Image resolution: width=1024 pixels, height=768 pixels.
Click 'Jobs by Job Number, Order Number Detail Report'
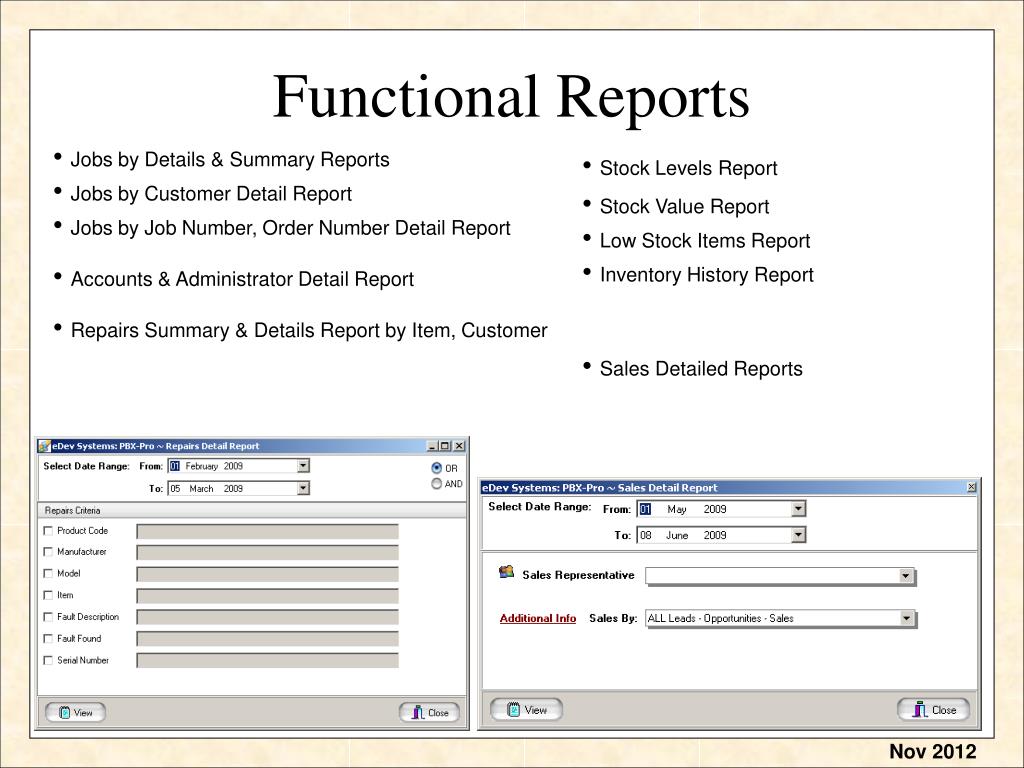click(x=291, y=228)
